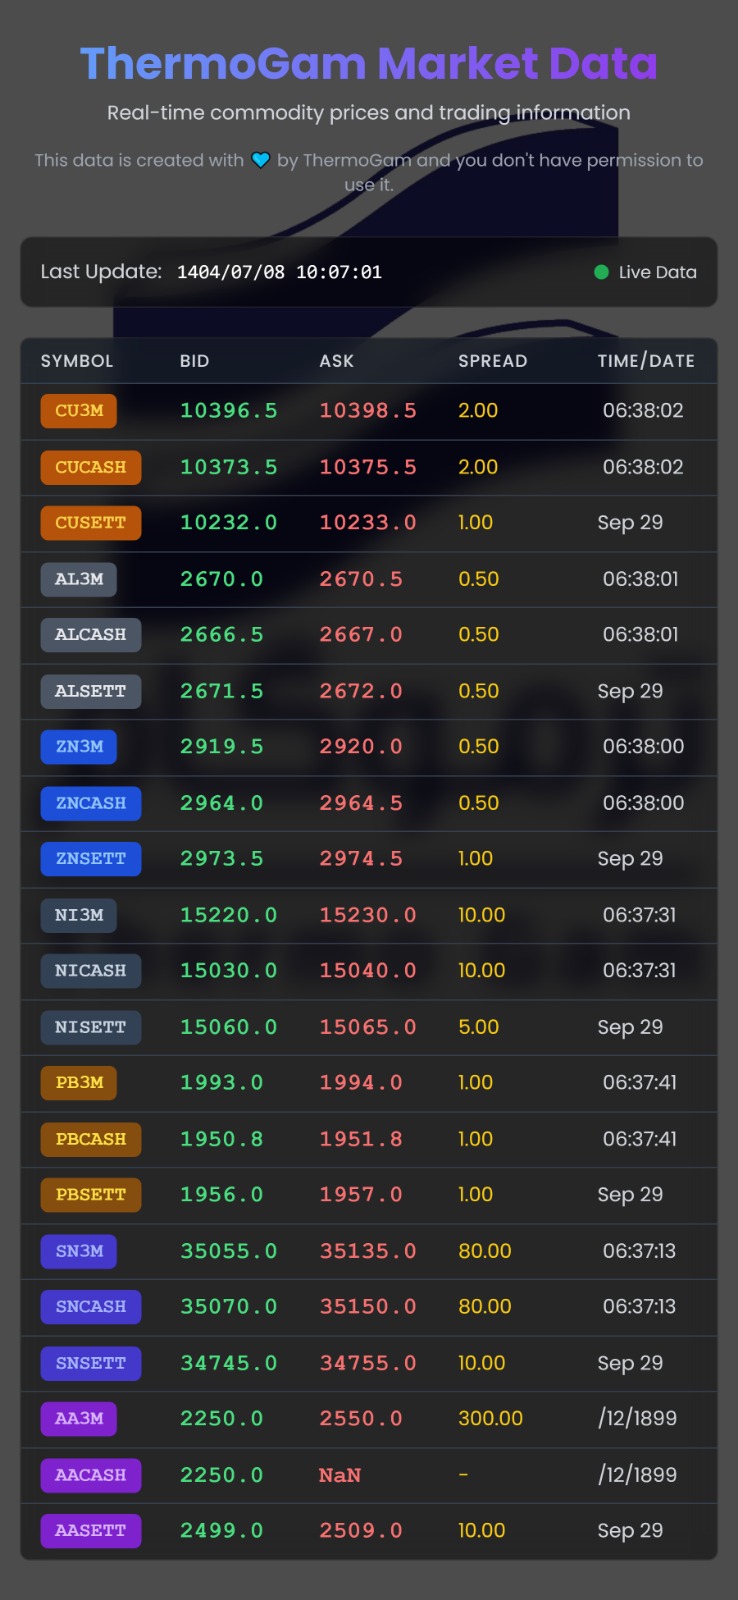Select the ZNSETT symbol badge
The width and height of the screenshot is (738, 1600).
tap(91, 859)
